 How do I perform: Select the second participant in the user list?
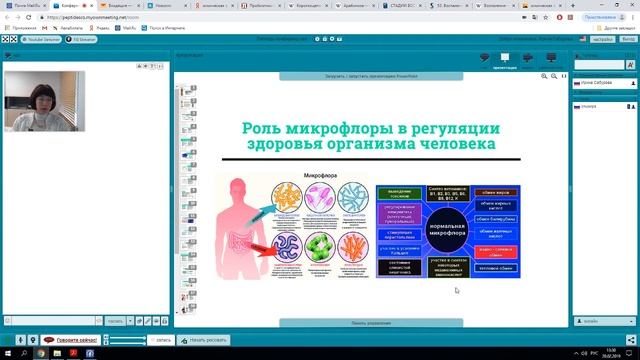pyautogui.click(x=604, y=107)
